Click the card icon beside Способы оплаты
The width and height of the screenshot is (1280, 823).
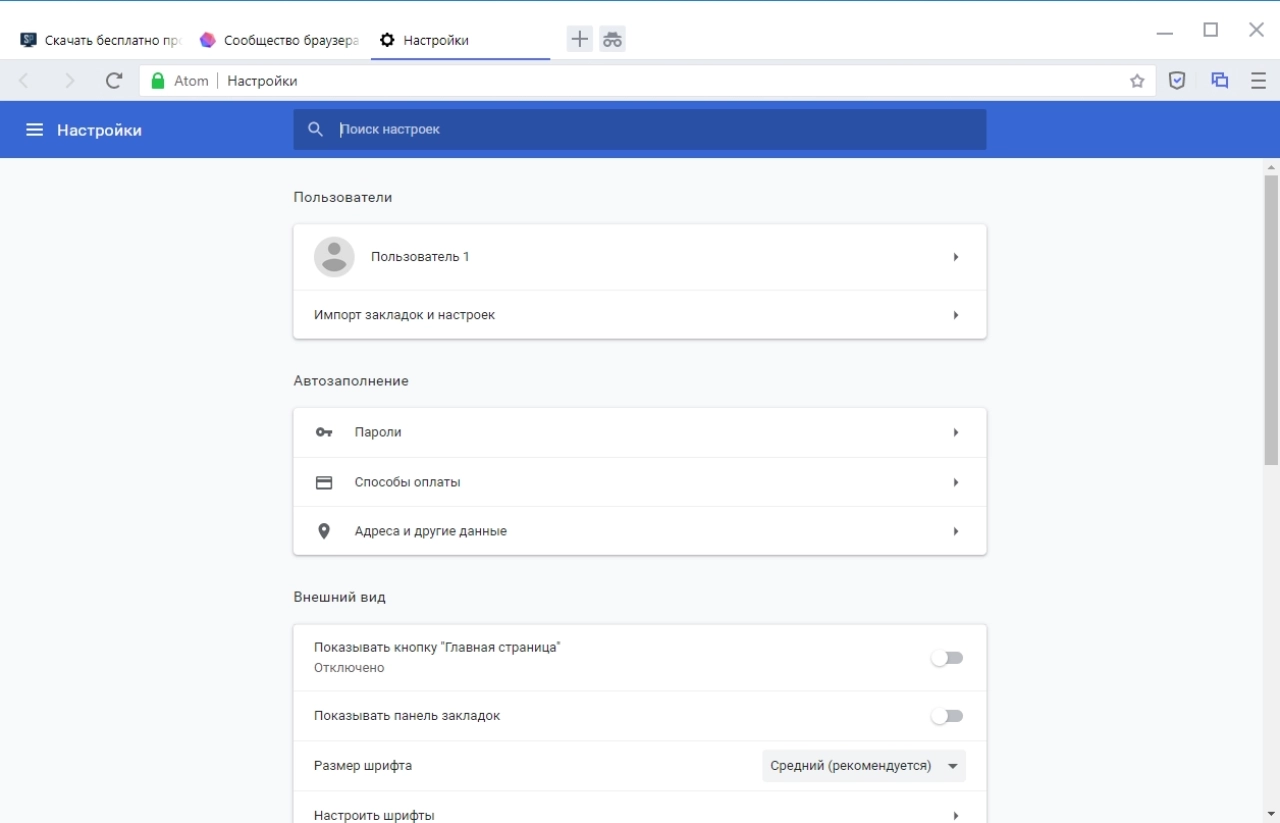click(x=324, y=482)
